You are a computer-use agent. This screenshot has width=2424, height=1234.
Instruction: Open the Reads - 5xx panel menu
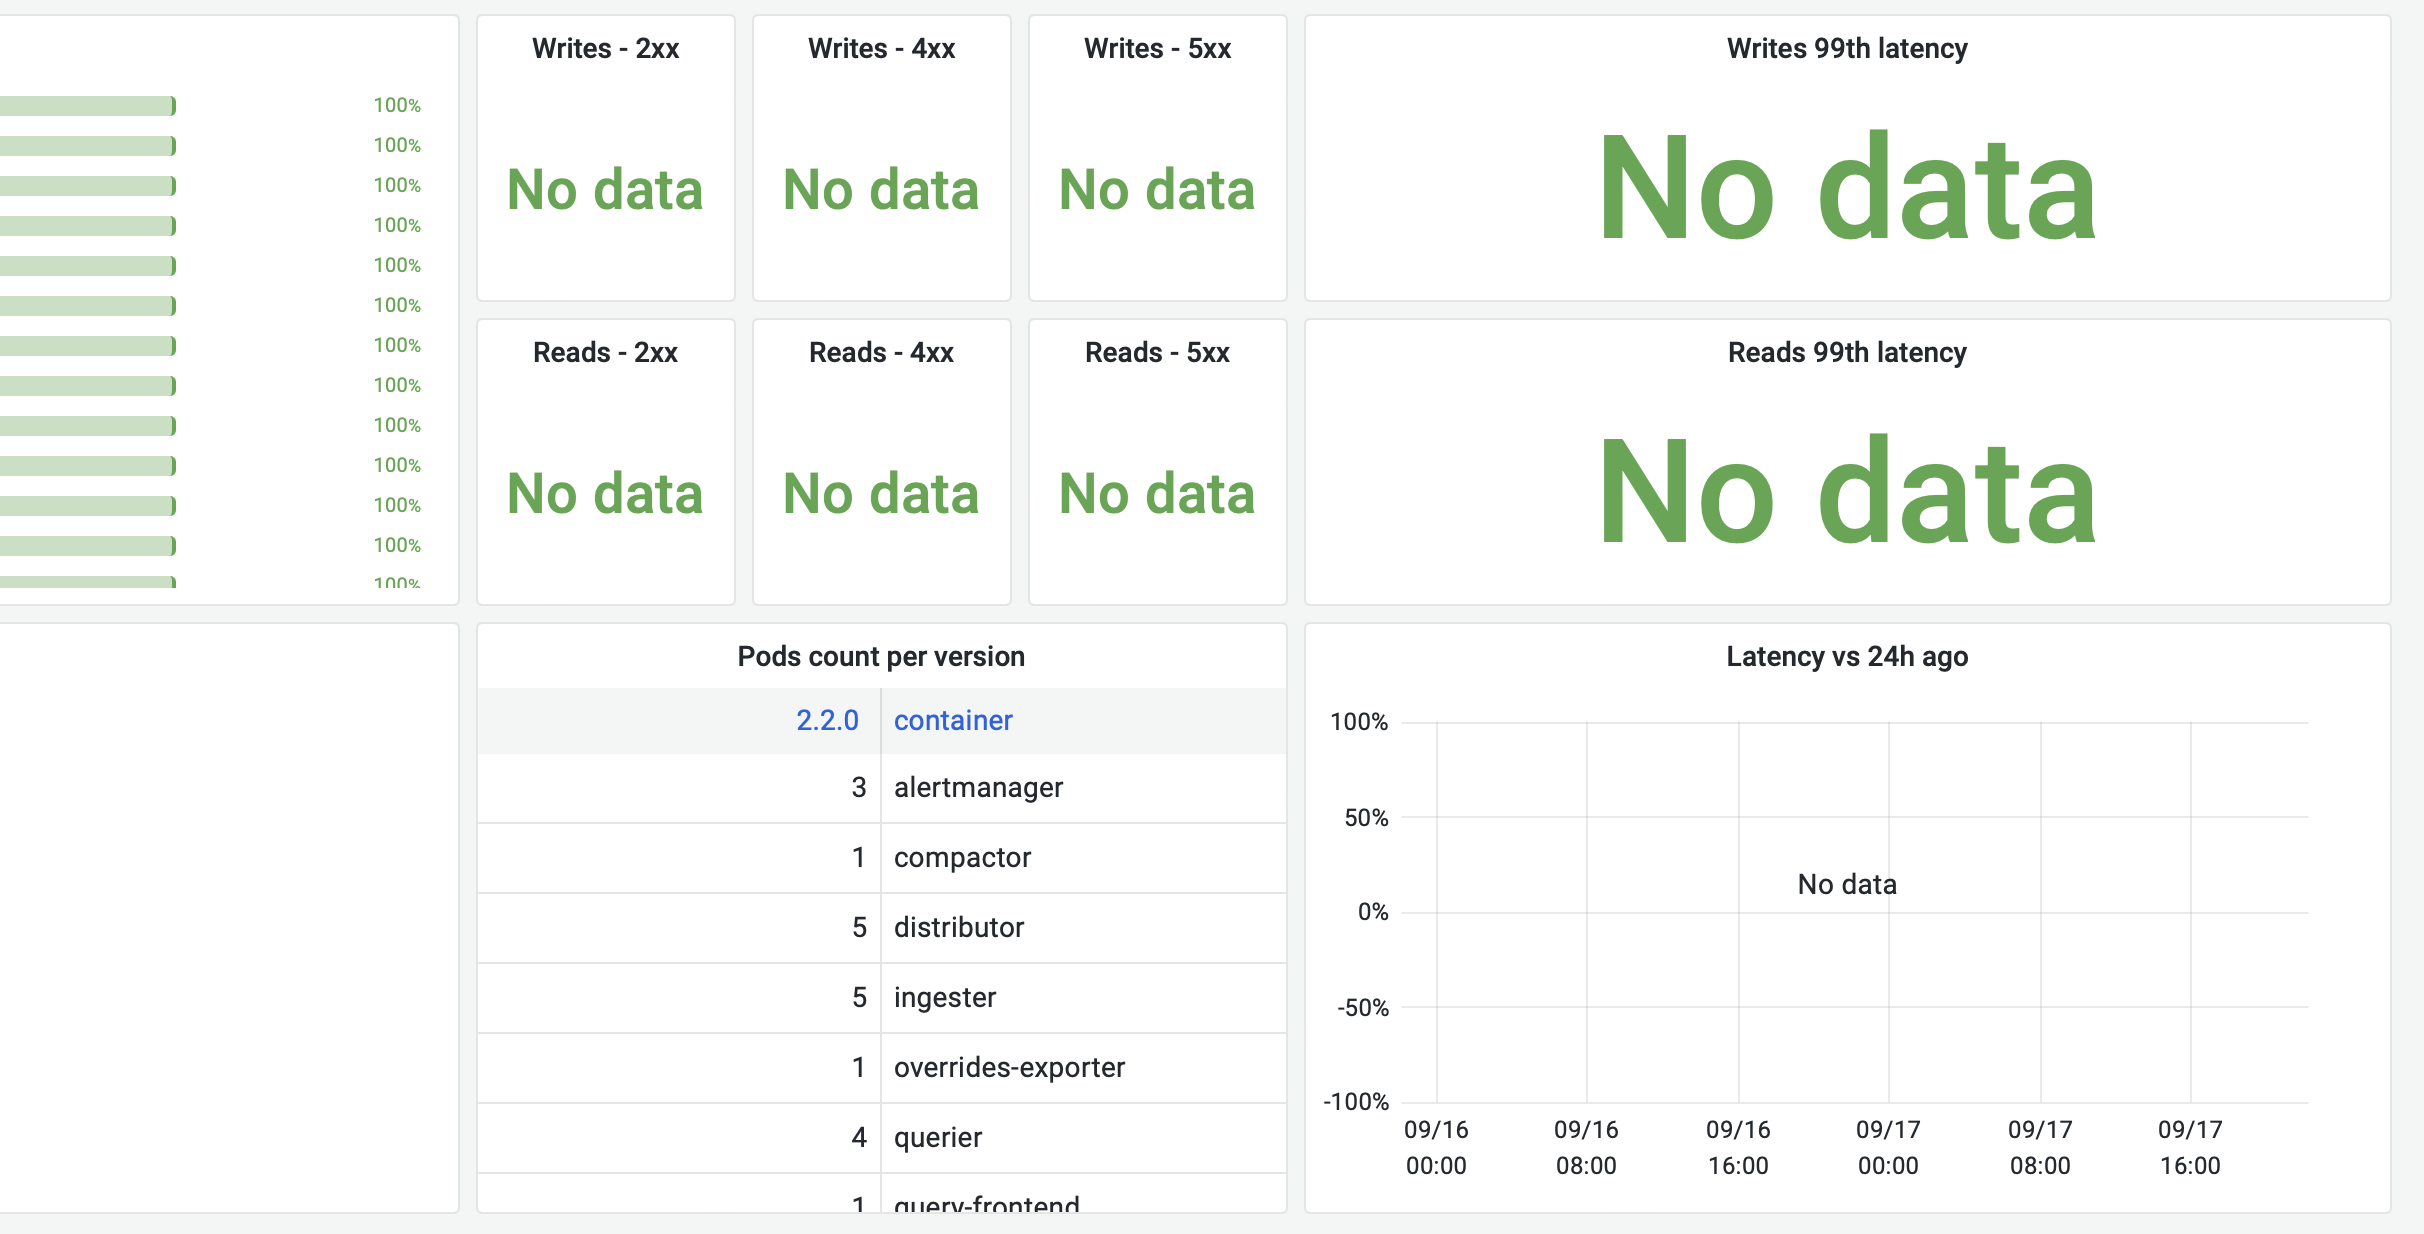click(1156, 351)
